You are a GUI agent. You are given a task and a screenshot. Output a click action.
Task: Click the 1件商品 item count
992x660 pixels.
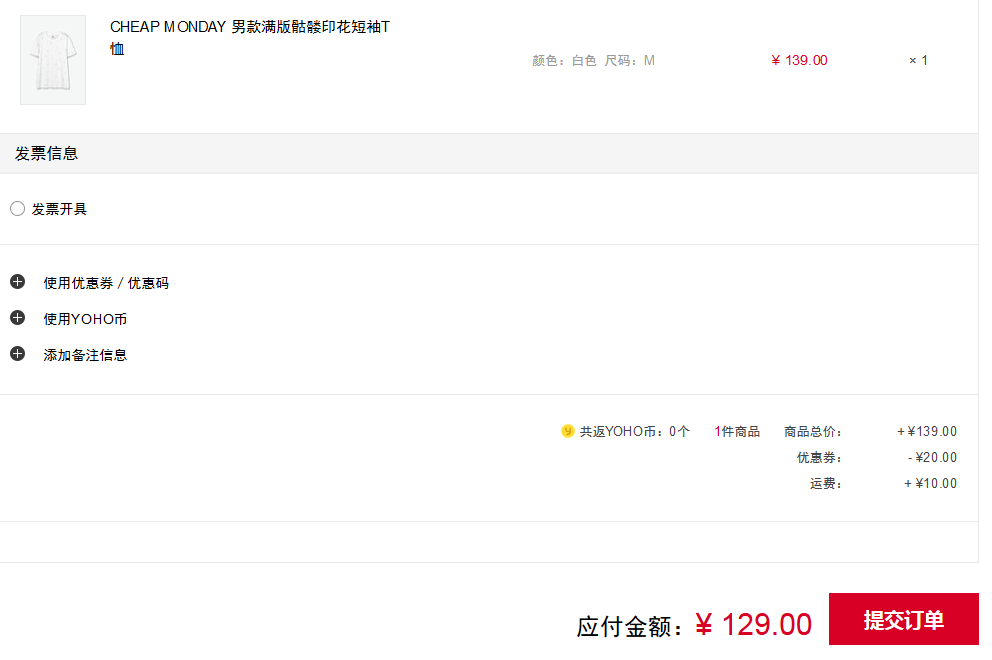[737, 432]
